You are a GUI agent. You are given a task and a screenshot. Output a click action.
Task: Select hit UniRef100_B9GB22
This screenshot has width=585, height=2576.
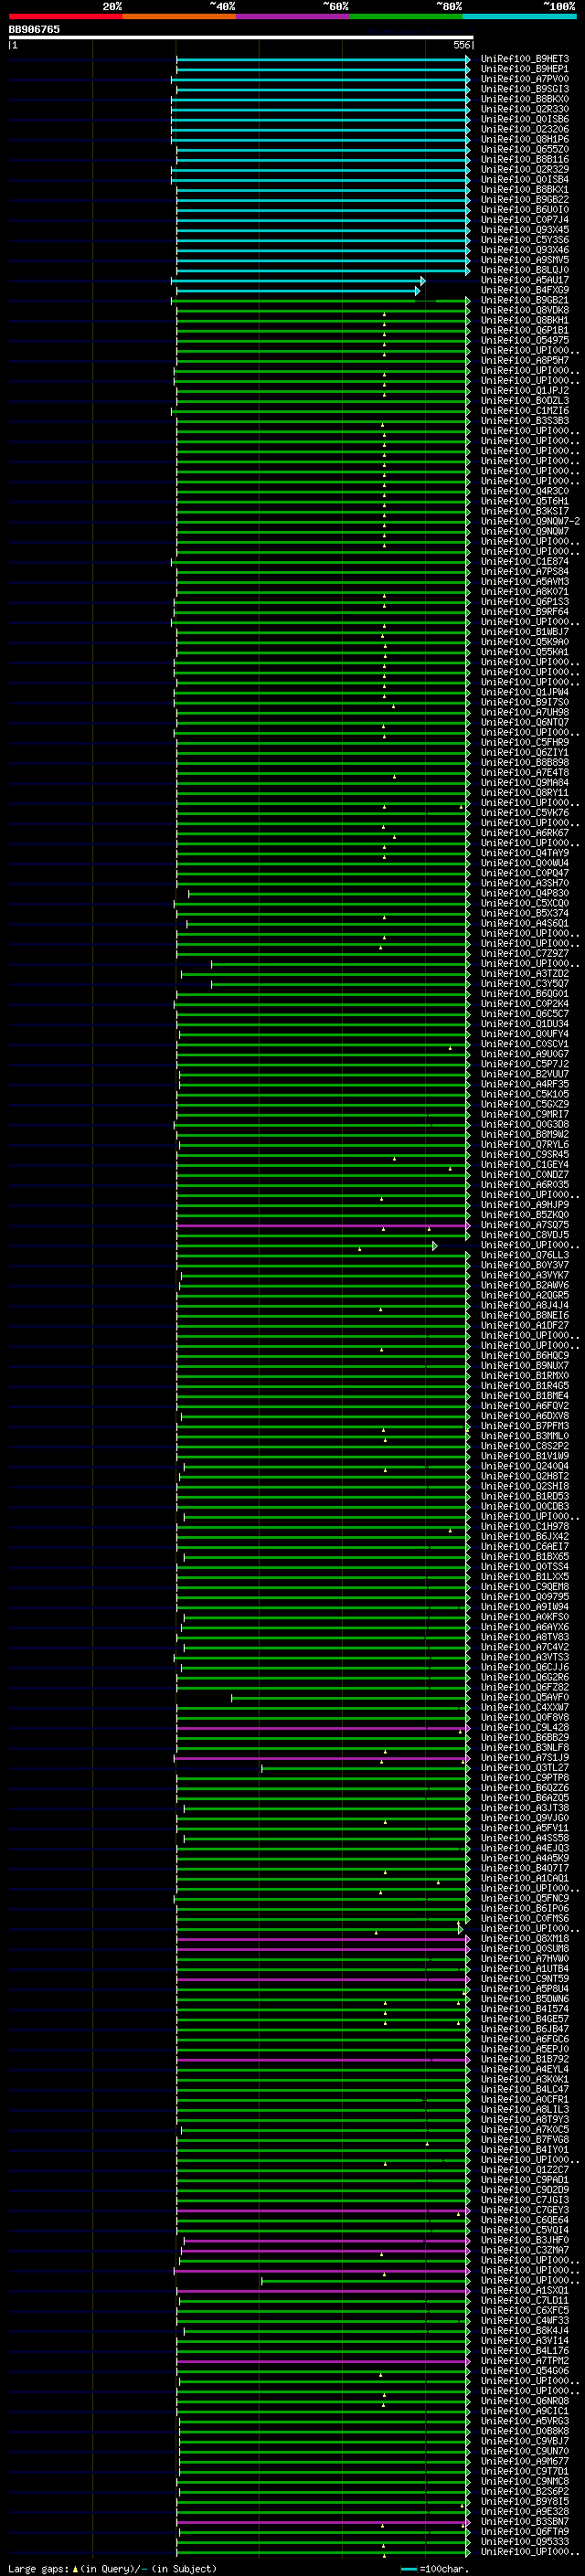point(525,199)
